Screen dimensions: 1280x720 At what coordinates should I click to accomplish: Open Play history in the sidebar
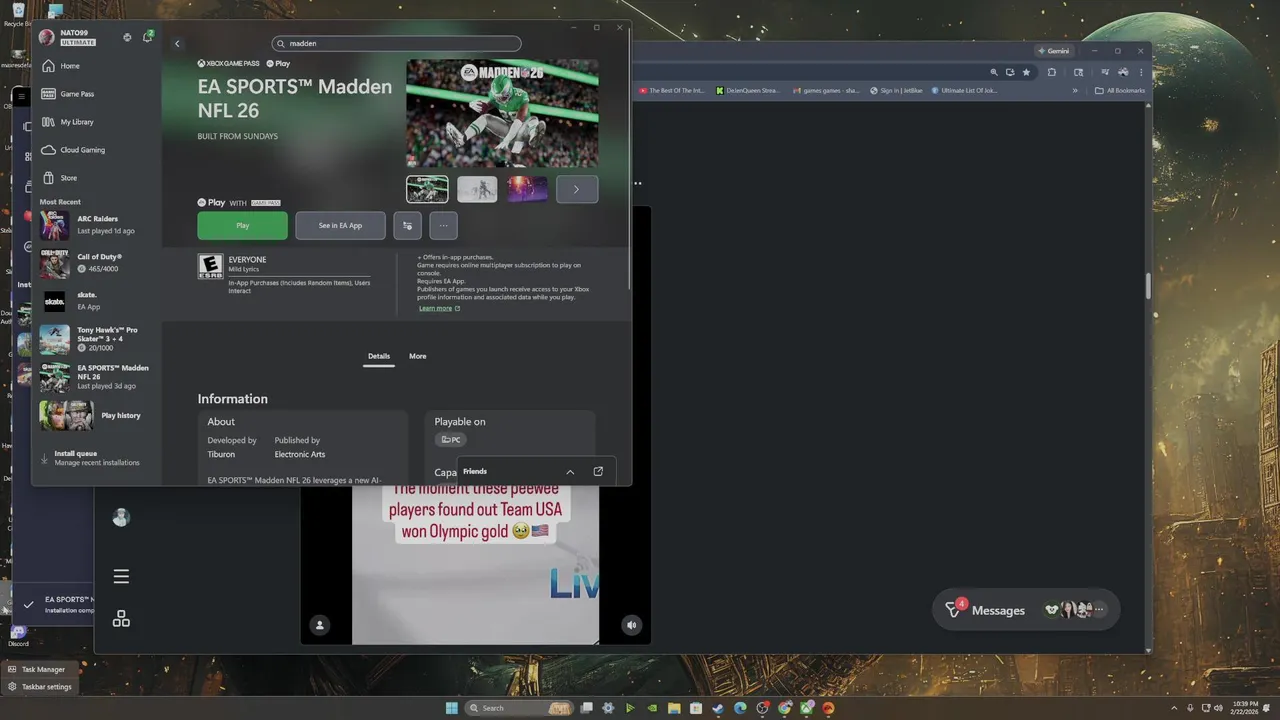(x=97, y=415)
